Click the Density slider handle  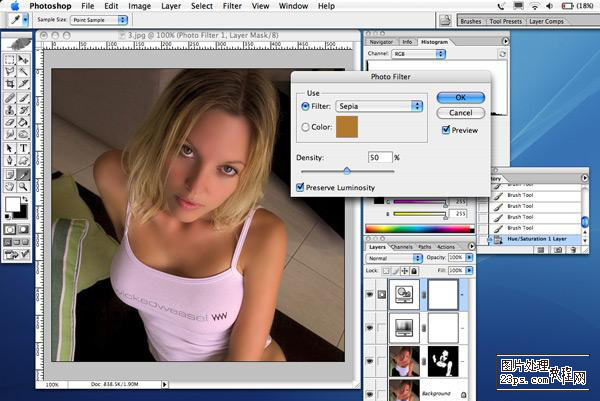click(347, 171)
